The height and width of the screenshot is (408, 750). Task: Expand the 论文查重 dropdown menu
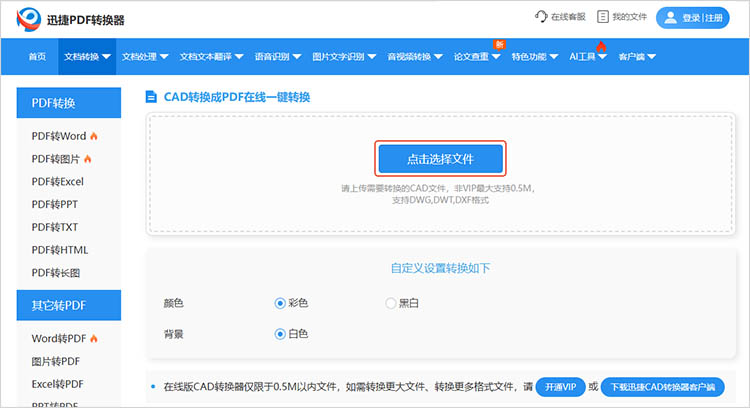(x=477, y=57)
